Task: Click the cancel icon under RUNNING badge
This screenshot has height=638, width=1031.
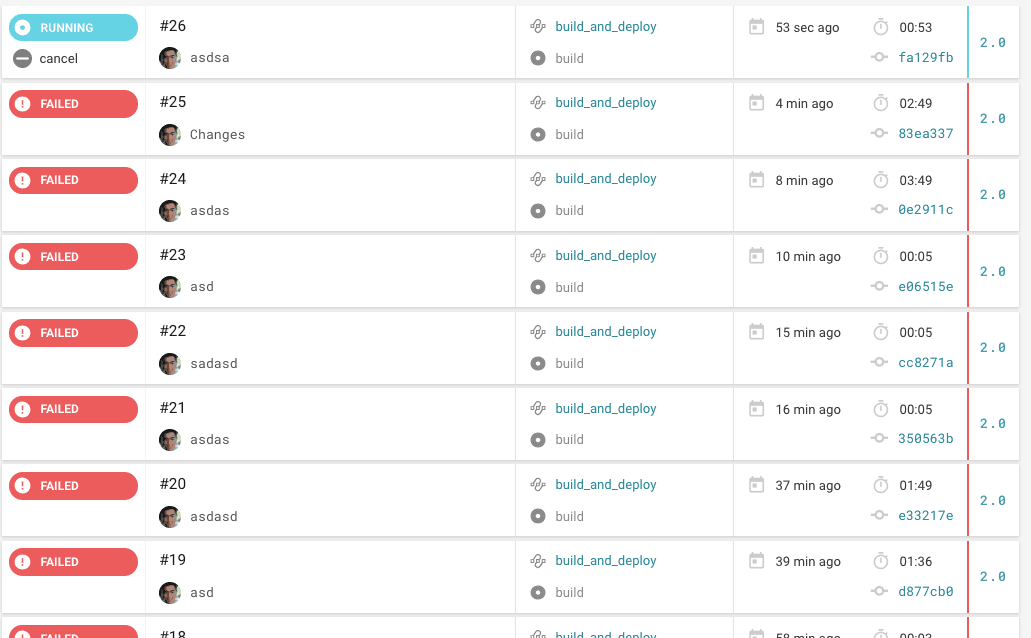Action: pyautogui.click(x=22, y=59)
